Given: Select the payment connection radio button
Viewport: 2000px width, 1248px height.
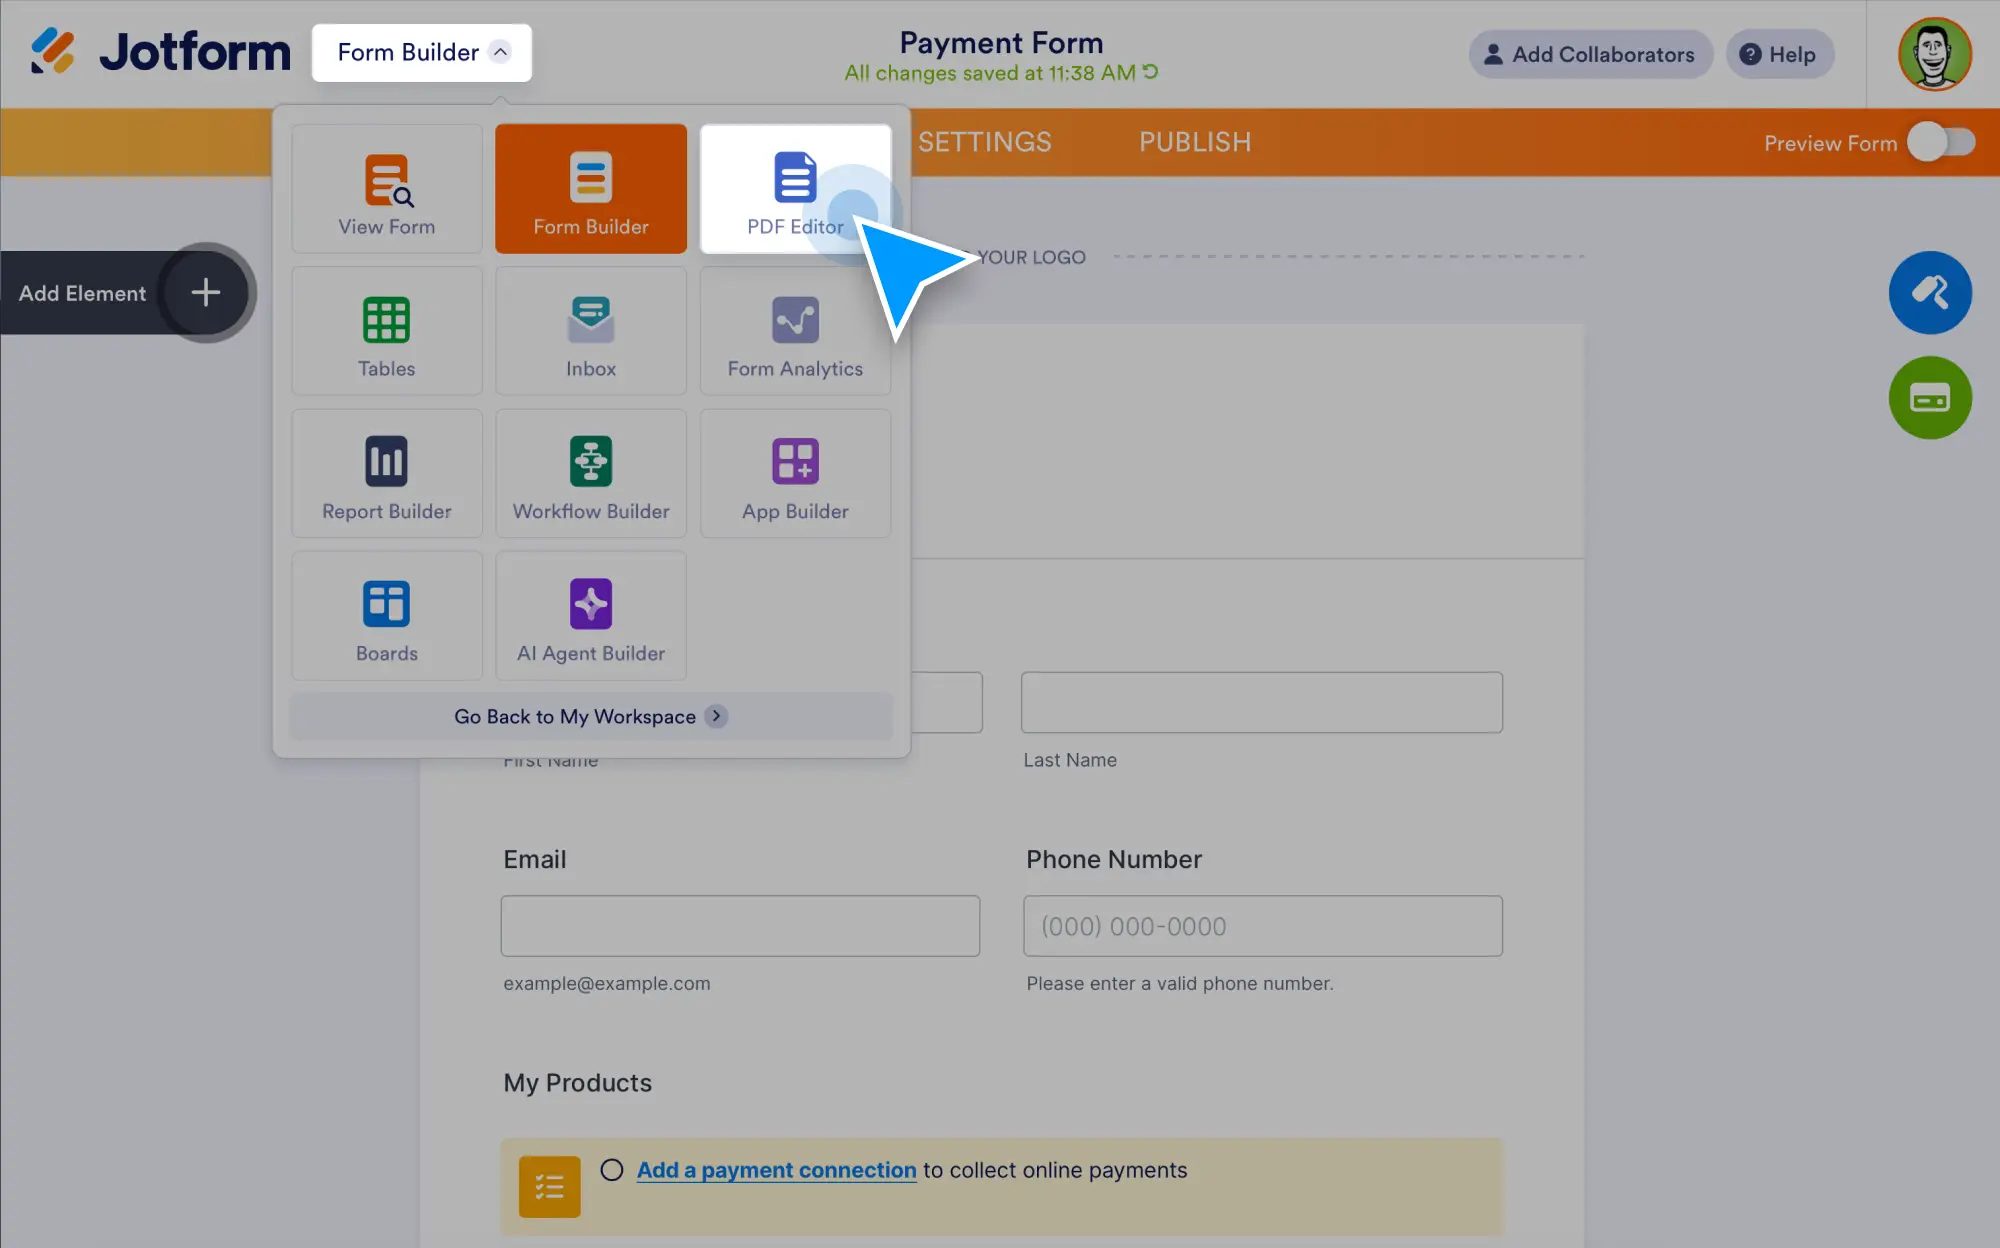Looking at the screenshot, I should click(x=611, y=1170).
